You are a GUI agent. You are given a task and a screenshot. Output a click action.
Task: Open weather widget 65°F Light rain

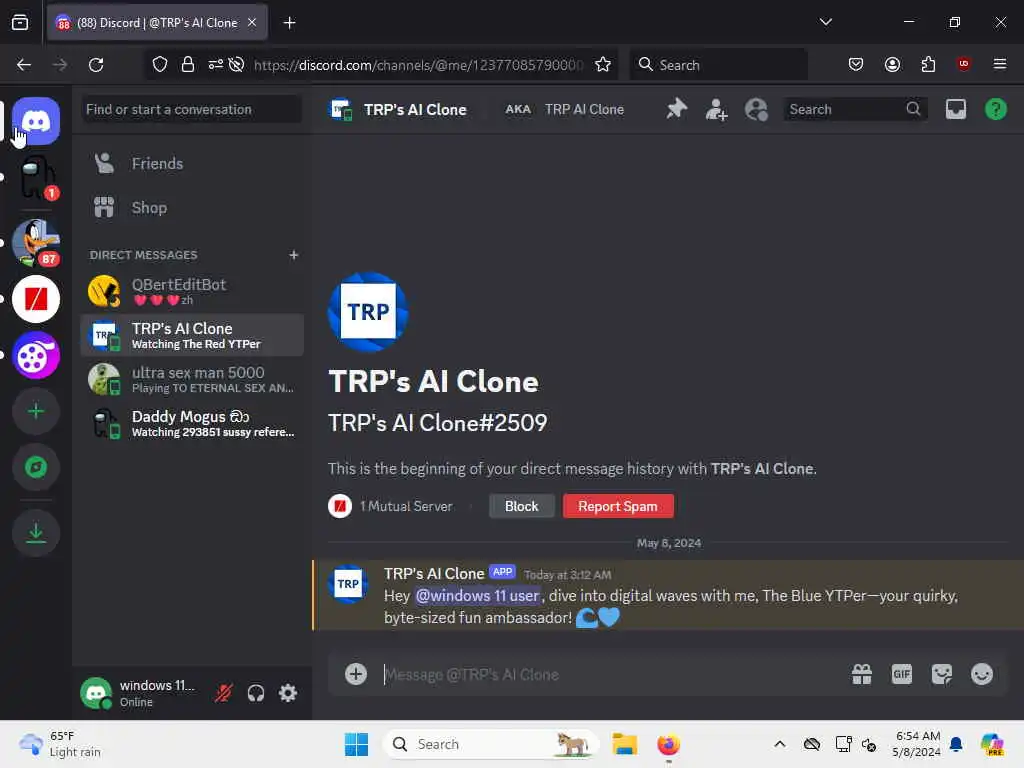tap(60, 744)
